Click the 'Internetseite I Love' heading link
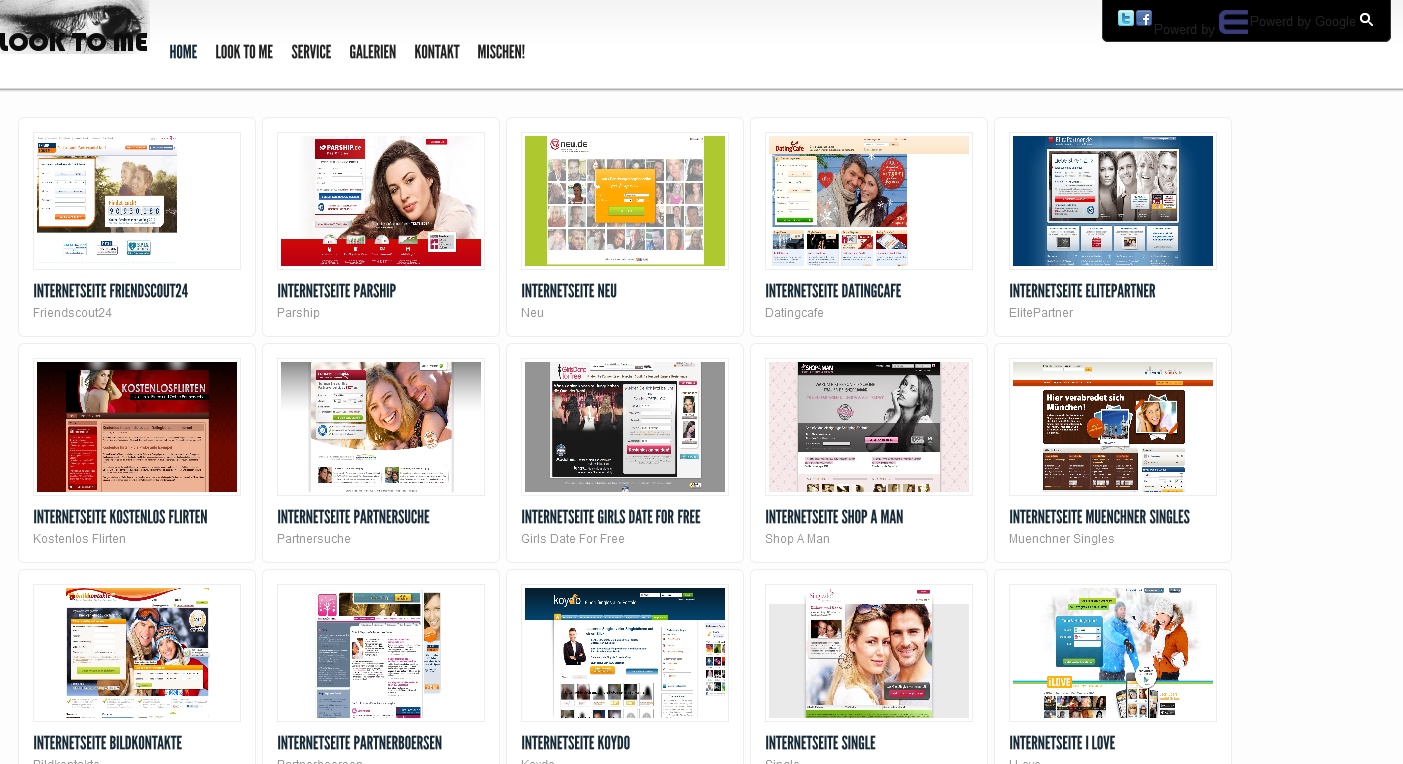 tap(1062, 743)
